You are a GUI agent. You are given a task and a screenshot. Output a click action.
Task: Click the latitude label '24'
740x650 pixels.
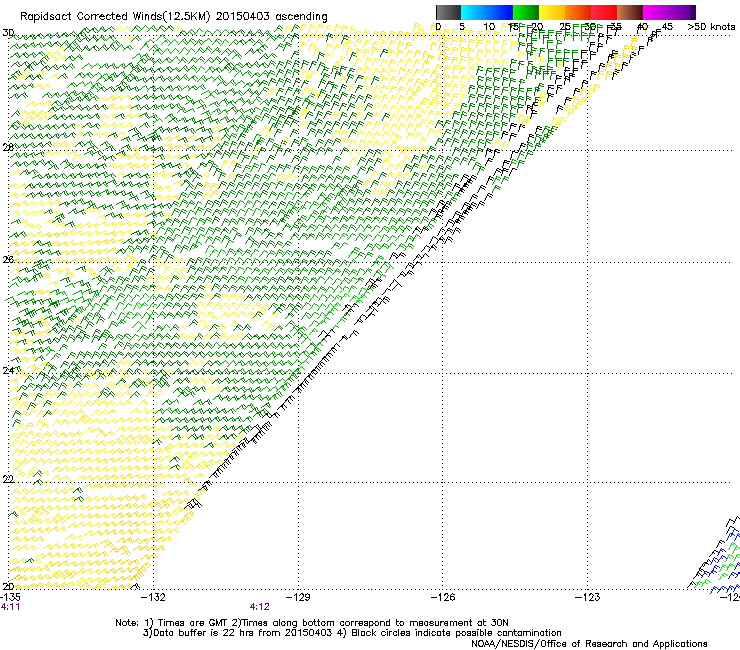(x=8, y=371)
